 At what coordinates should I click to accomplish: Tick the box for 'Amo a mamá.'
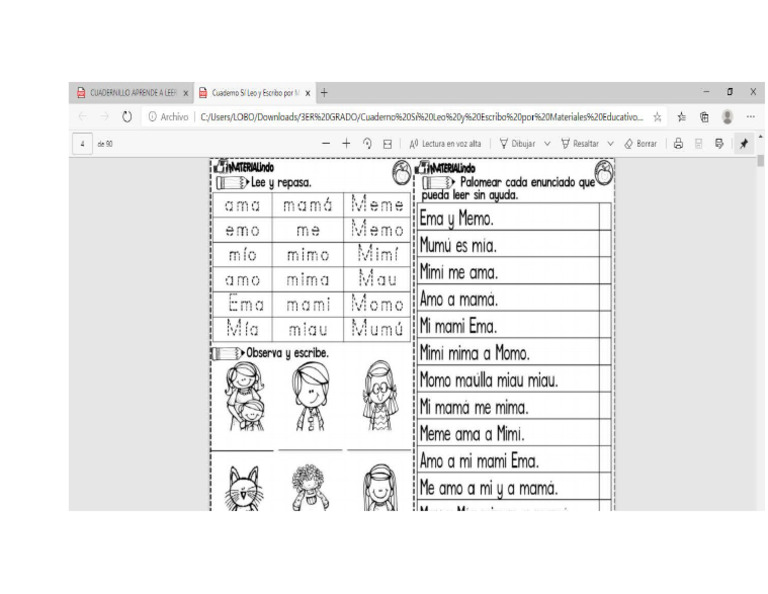[x=605, y=297]
